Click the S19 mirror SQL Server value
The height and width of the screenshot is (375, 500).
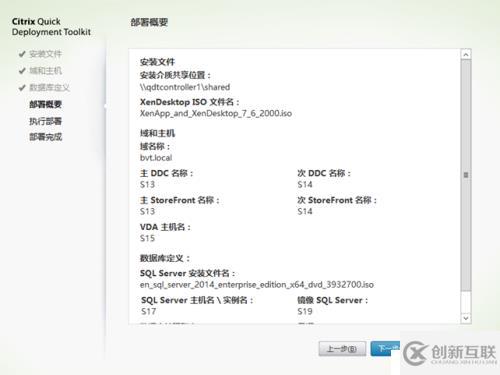click(305, 311)
